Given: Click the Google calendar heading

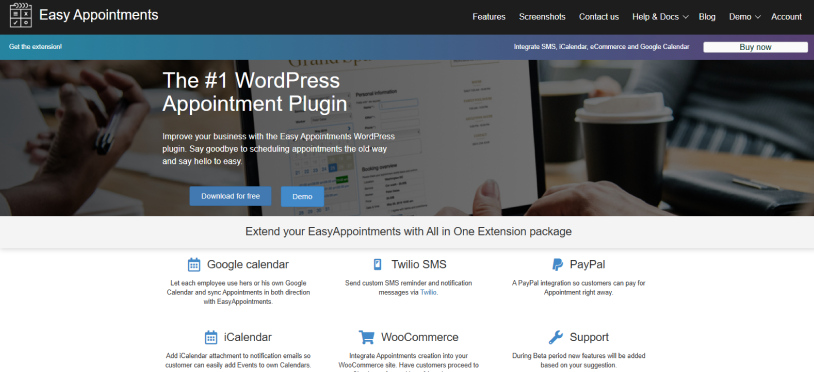Looking at the screenshot, I should pyautogui.click(x=248, y=265).
